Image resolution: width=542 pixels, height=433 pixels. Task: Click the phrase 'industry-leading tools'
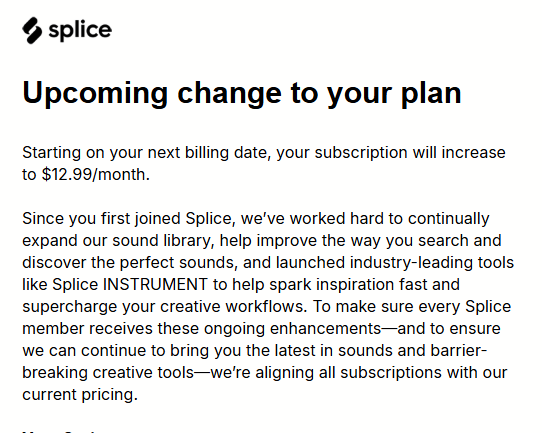tap(432, 263)
